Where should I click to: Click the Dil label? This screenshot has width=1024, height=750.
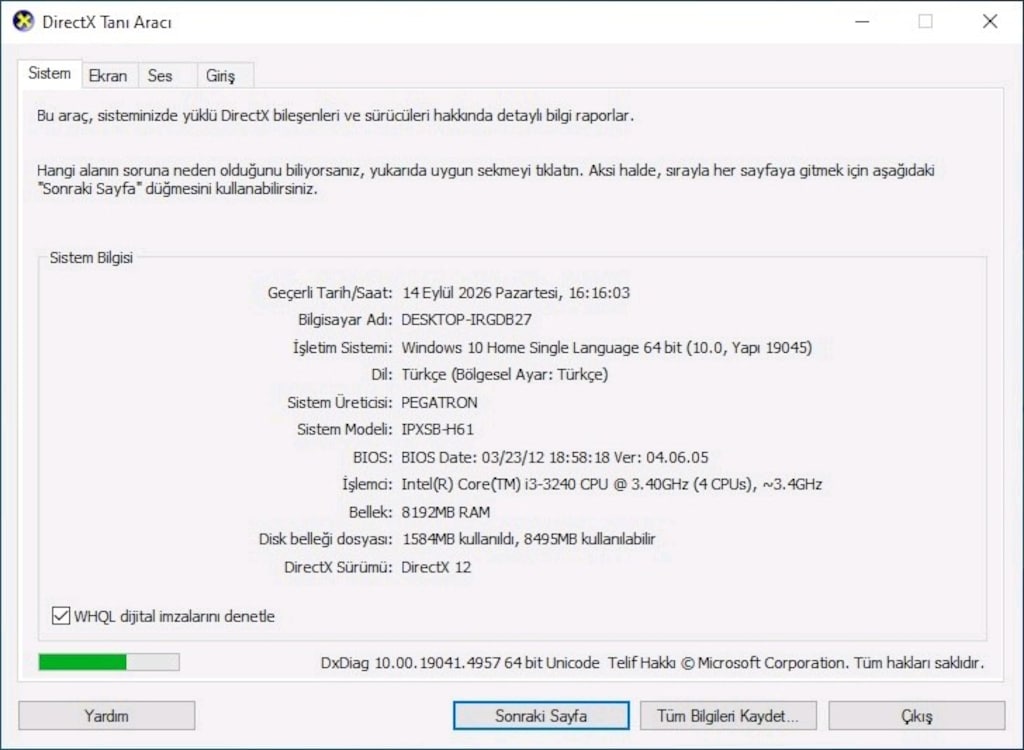382,375
